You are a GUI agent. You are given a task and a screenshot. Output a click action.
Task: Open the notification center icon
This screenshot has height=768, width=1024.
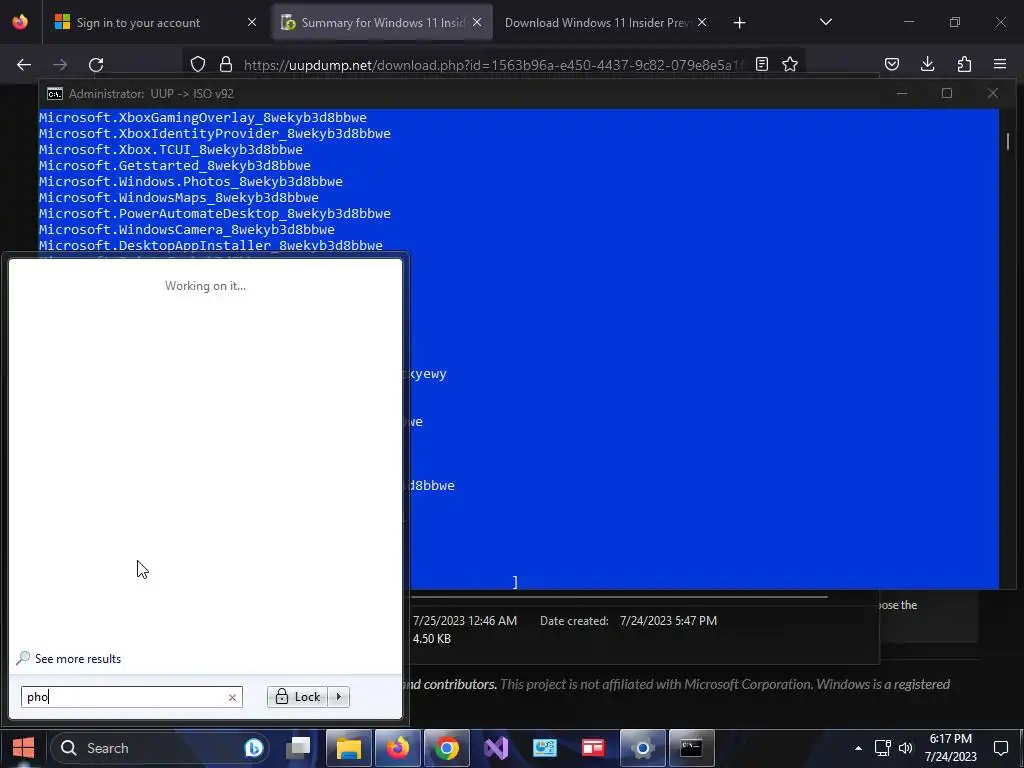pos(1000,748)
